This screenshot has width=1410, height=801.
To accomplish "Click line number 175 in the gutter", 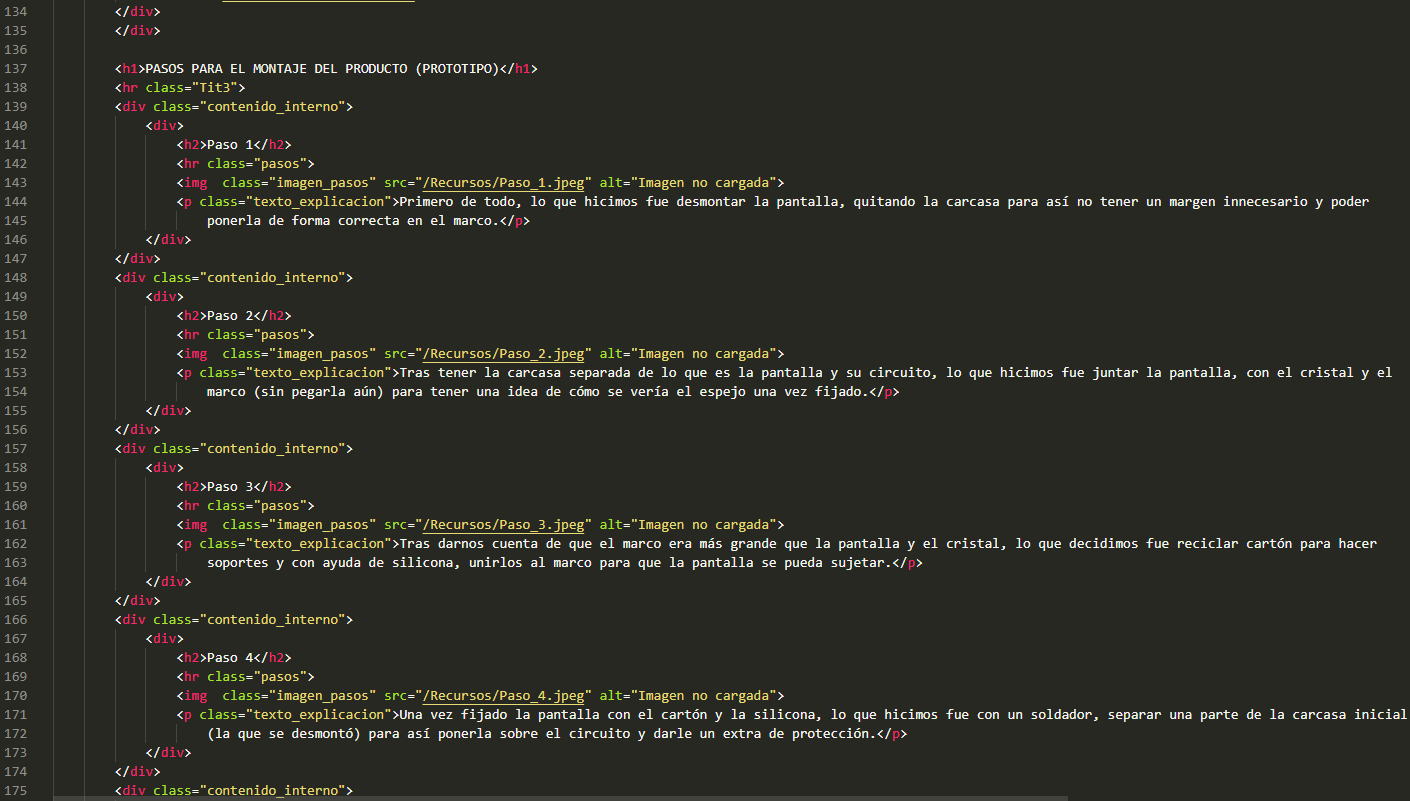I will tap(16, 790).
